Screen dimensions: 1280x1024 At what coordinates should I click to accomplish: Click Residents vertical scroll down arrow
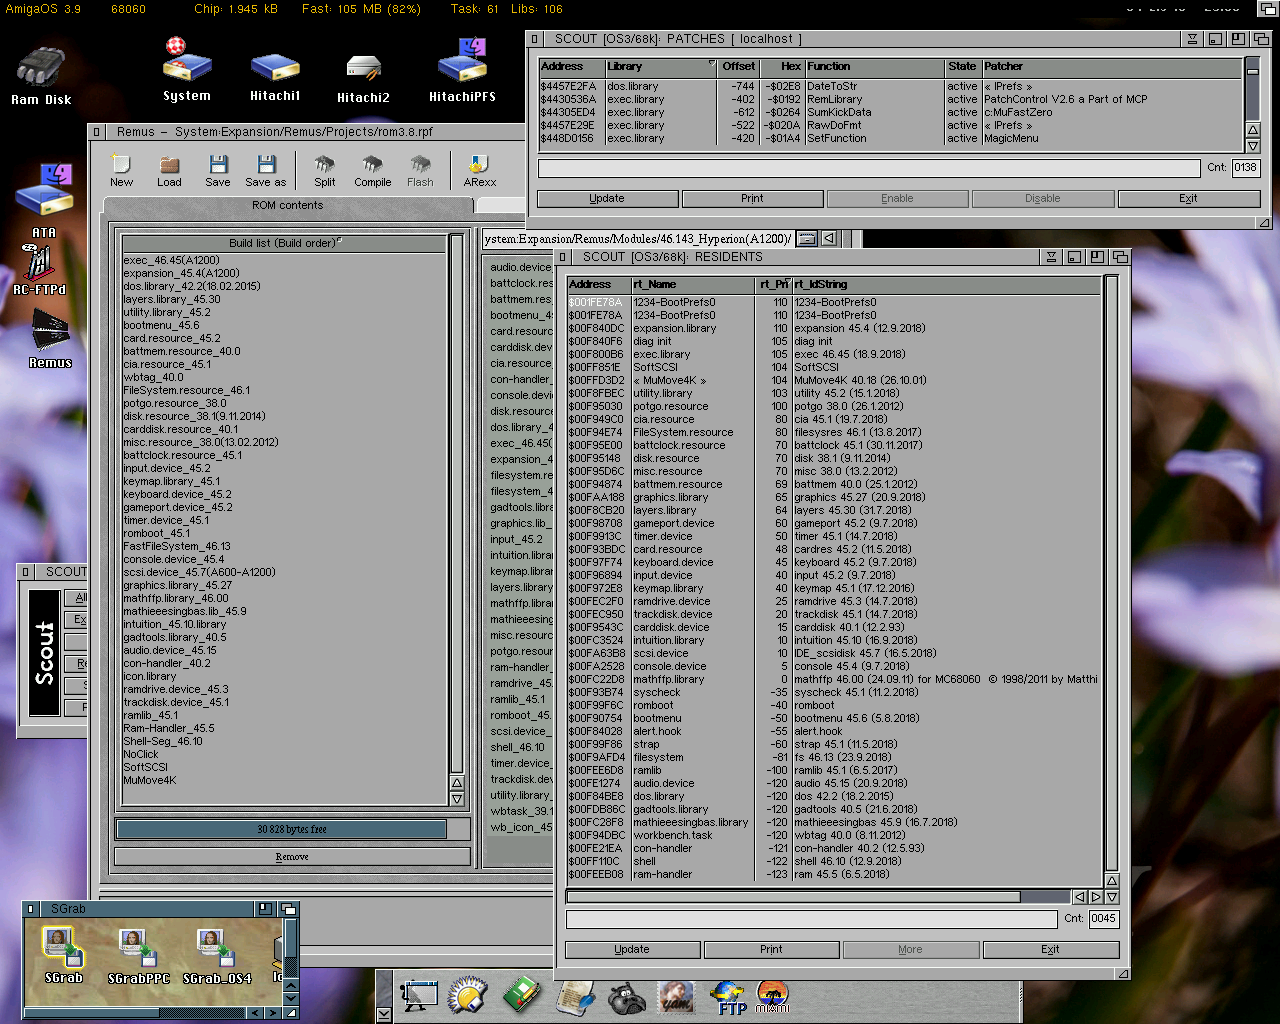[x=1112, y=897]
